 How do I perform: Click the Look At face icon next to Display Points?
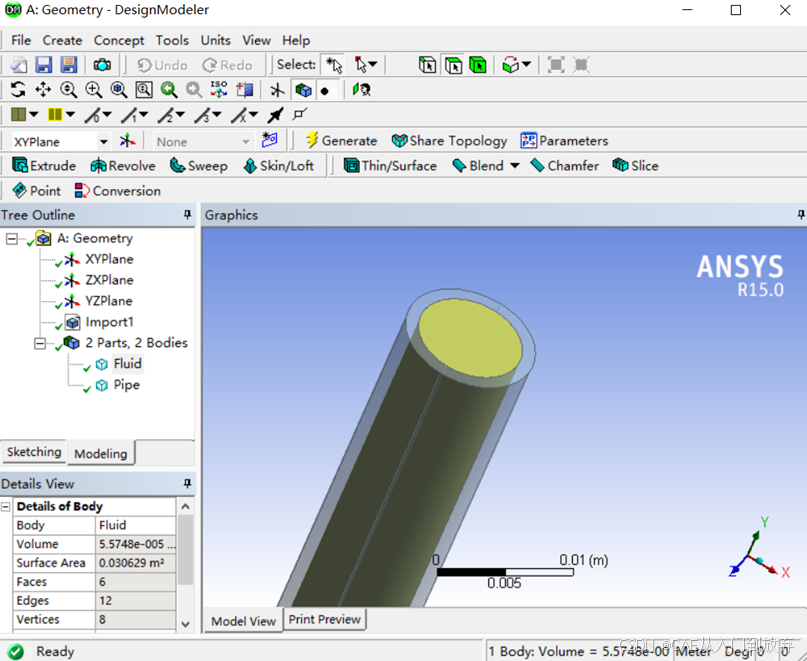point(362,90)
